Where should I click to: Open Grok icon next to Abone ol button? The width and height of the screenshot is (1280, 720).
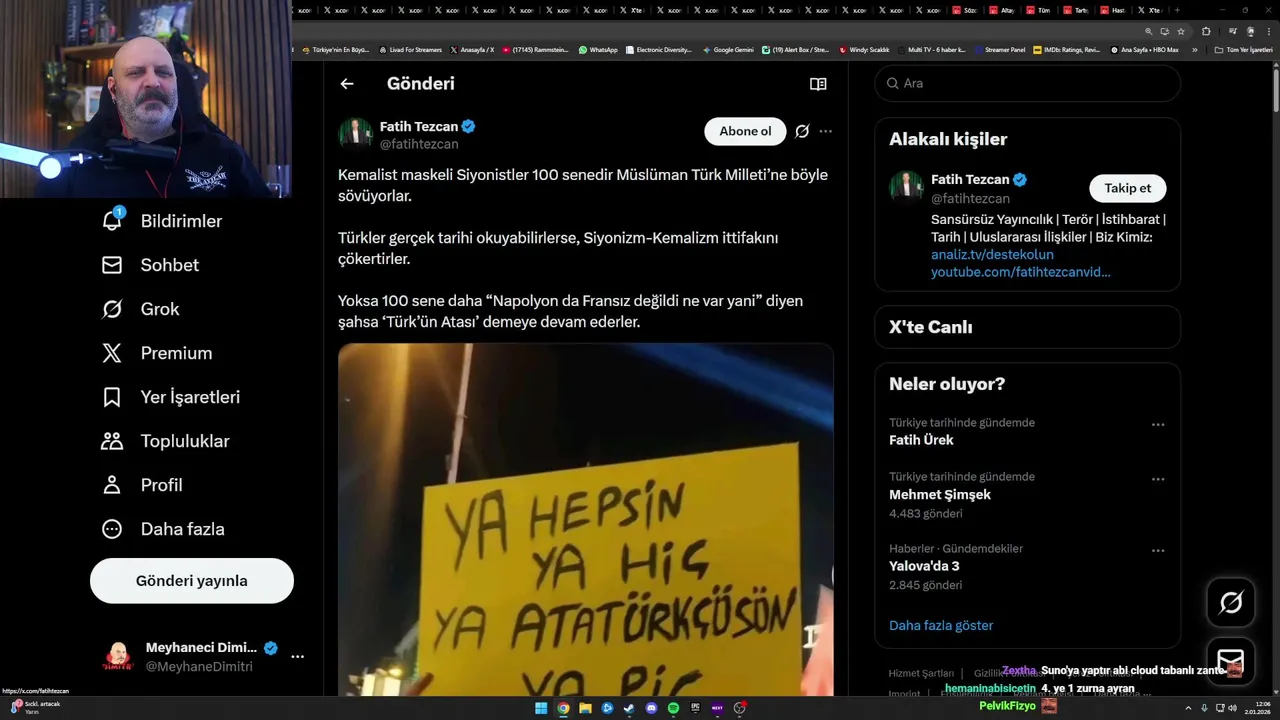pyautogui.click(x=802, y=131)
